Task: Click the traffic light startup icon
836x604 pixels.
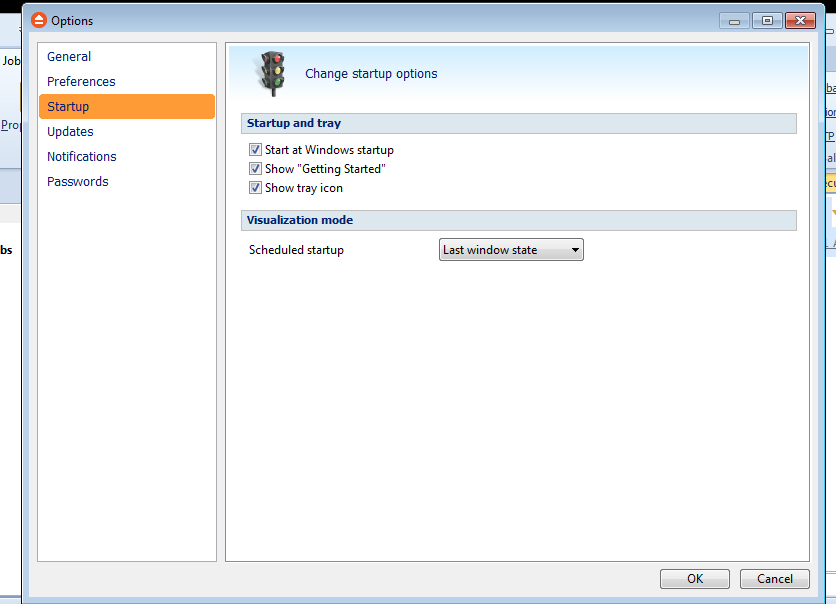Action: (x=272, y=73)
